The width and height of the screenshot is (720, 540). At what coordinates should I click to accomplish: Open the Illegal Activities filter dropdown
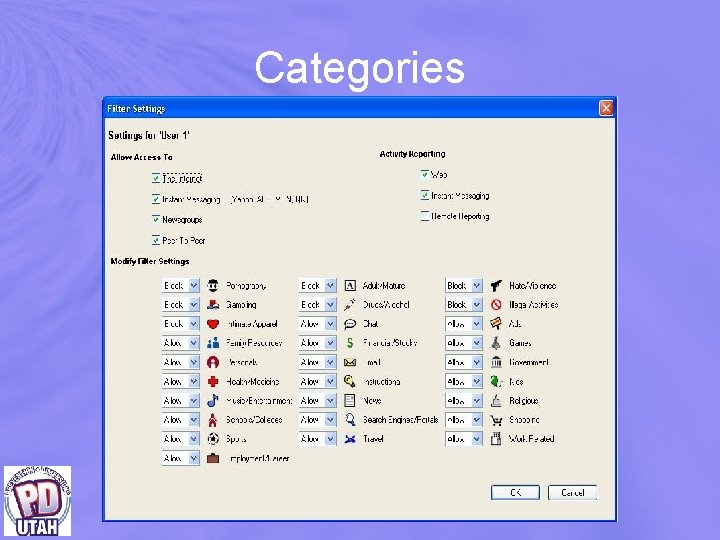[x=464, y=304]
